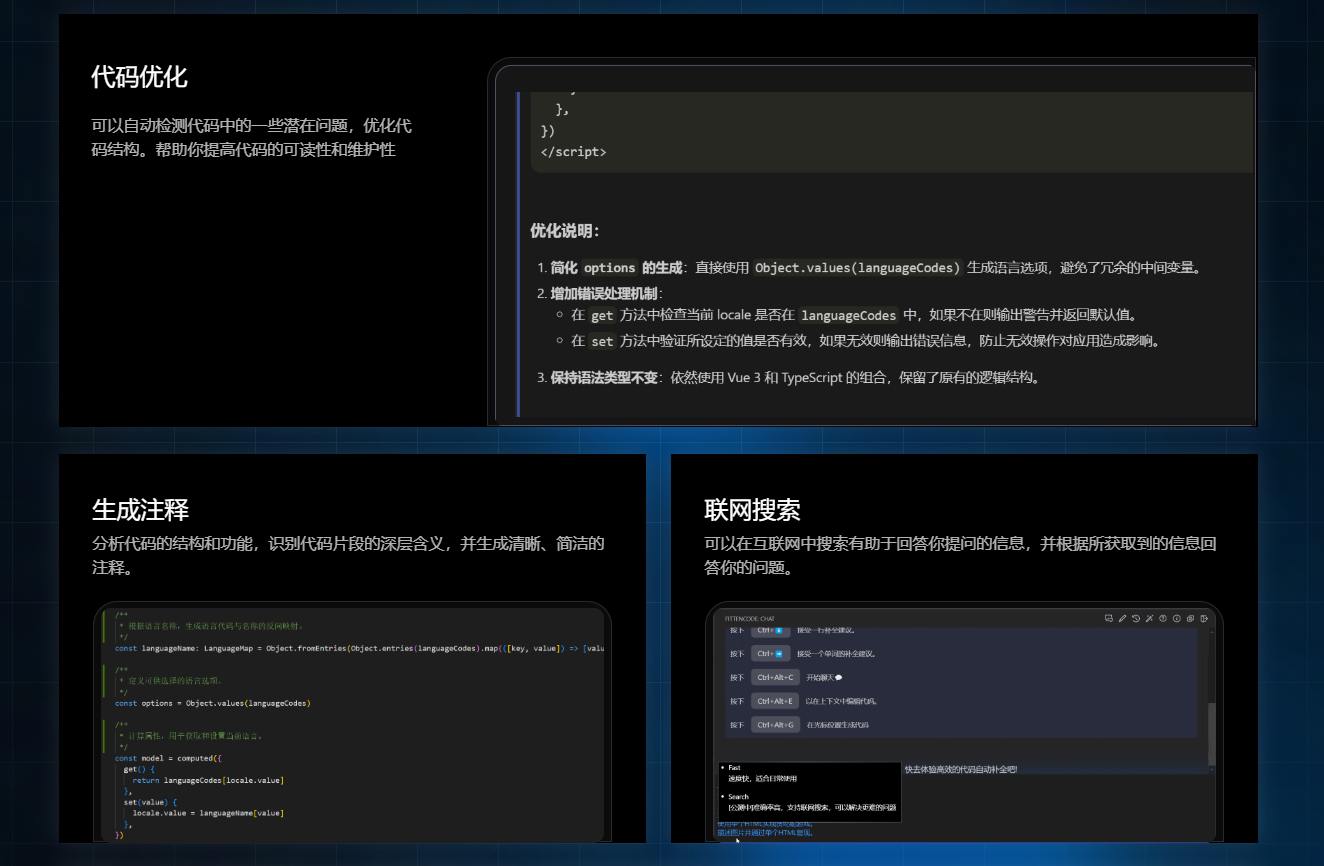1324x866 pixels.
Task: Click the 代码优化 heading
Action: (x=139, y=77)
